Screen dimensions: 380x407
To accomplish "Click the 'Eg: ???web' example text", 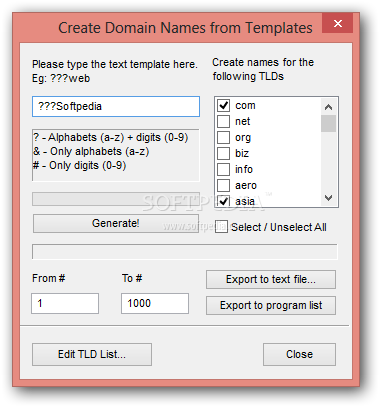I will click(61, 78).
